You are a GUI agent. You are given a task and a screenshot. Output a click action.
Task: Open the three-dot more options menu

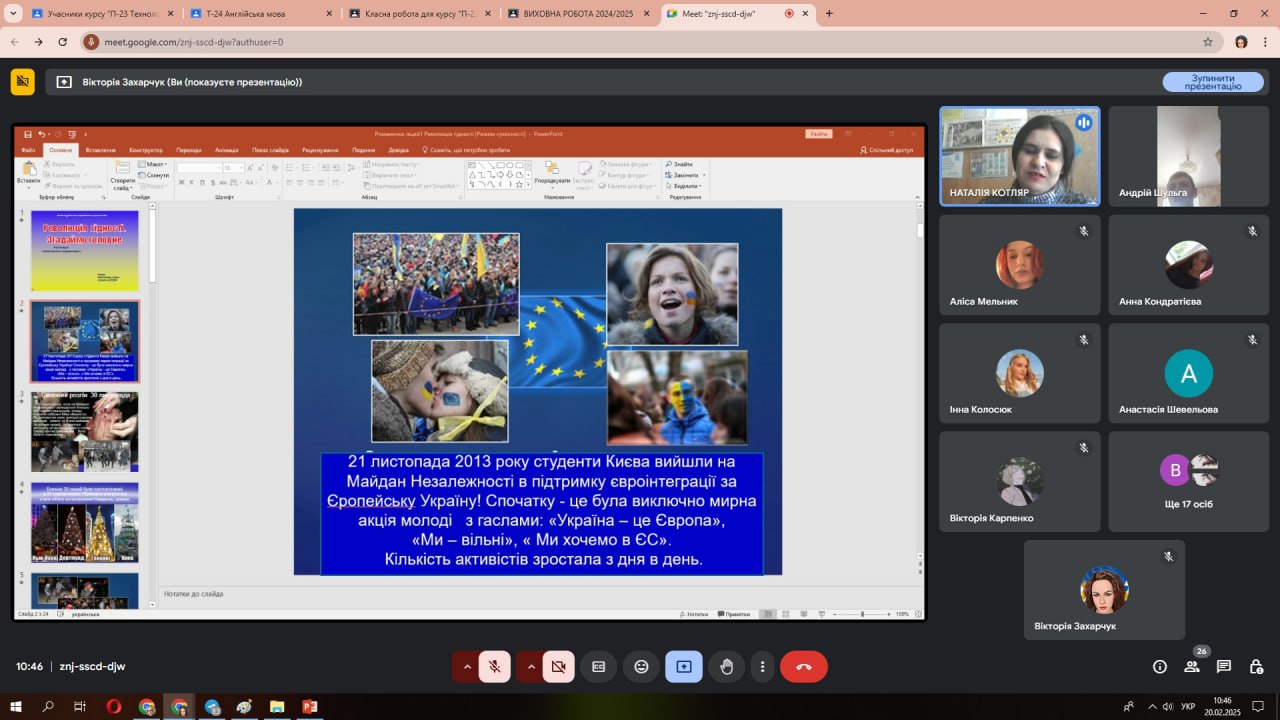click(x=762, y=666)
